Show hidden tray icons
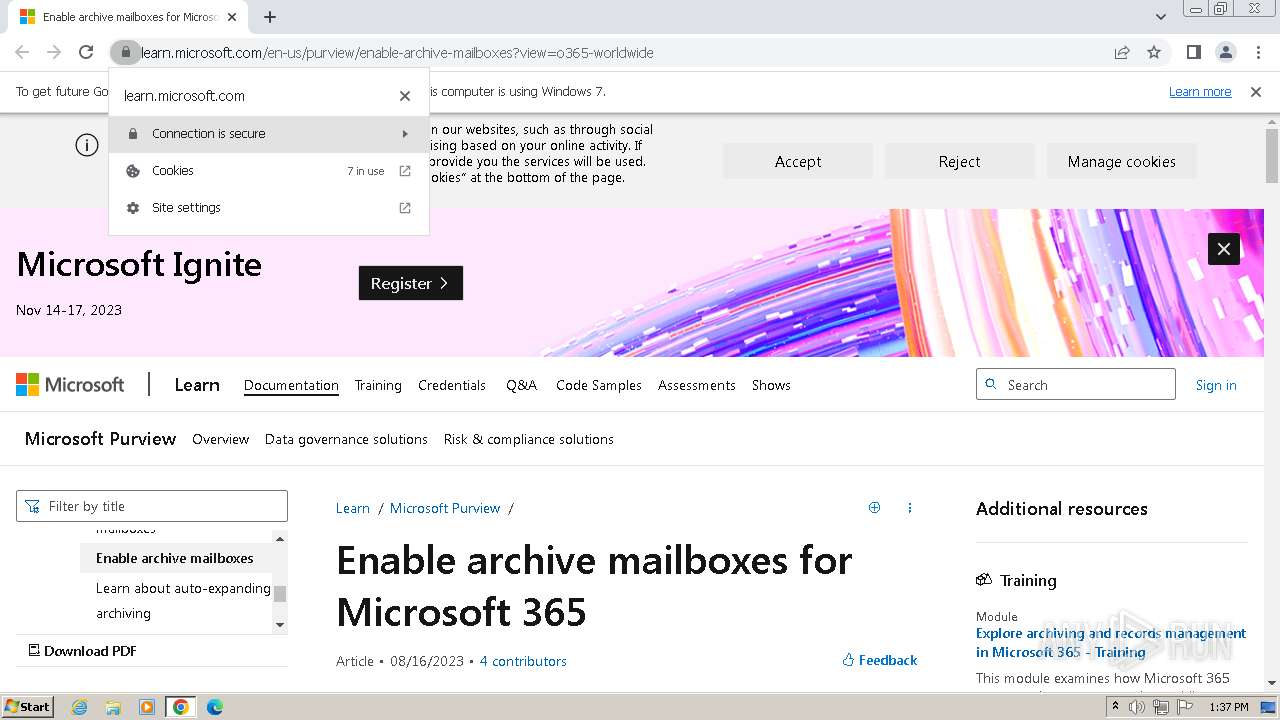This screenshot has width=1280, height=720. tap(1115, 707)
